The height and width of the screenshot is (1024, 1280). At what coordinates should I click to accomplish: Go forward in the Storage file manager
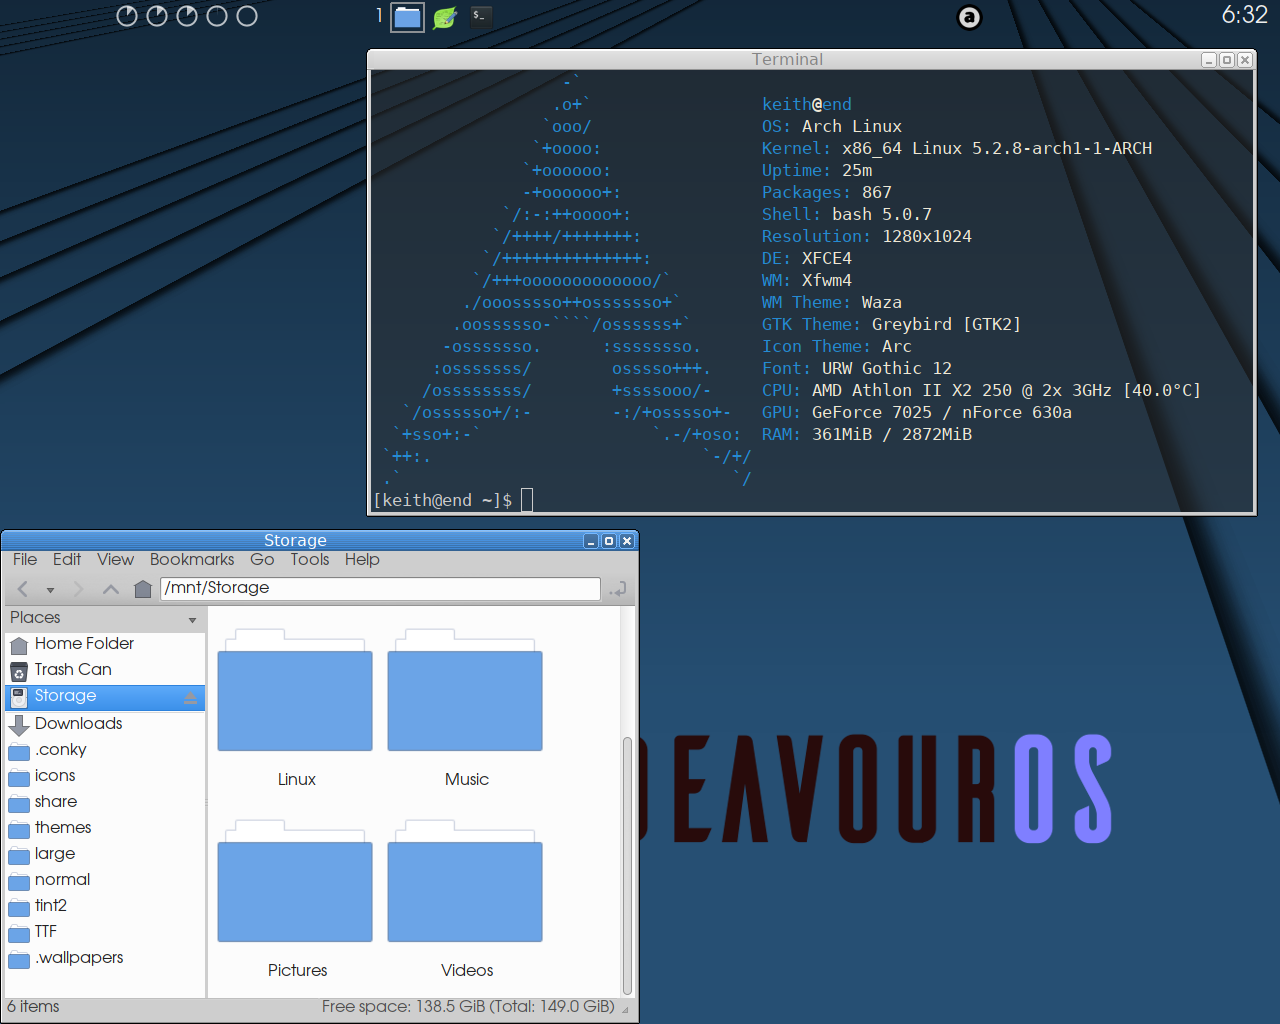78,589
